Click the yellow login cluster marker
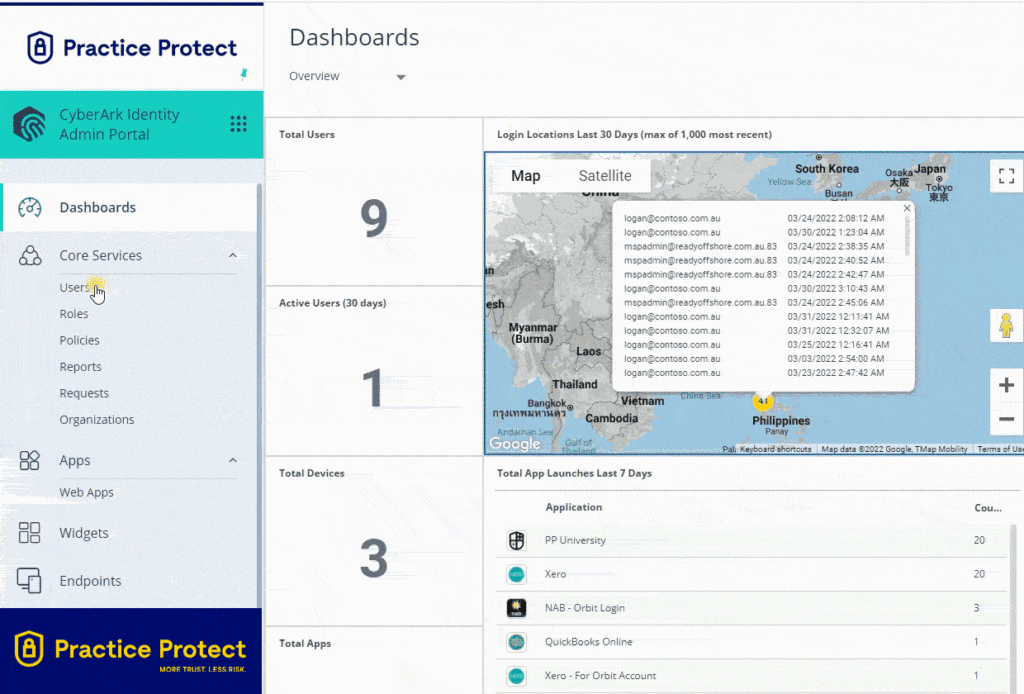1024x694 pixels. tap(763, 401)
